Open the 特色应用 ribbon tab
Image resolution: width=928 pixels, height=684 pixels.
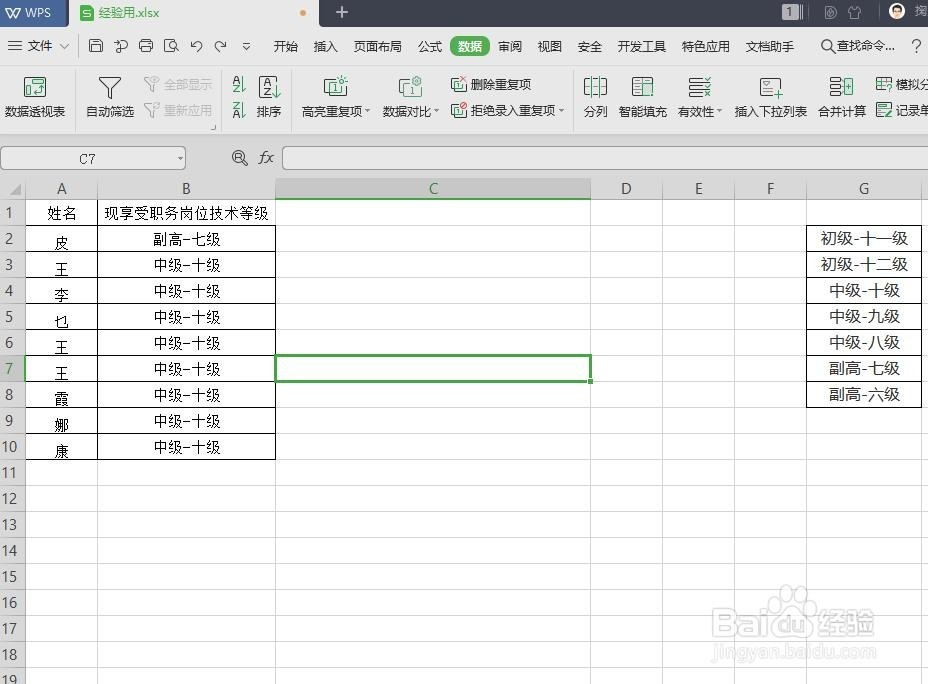click(705, 46)
